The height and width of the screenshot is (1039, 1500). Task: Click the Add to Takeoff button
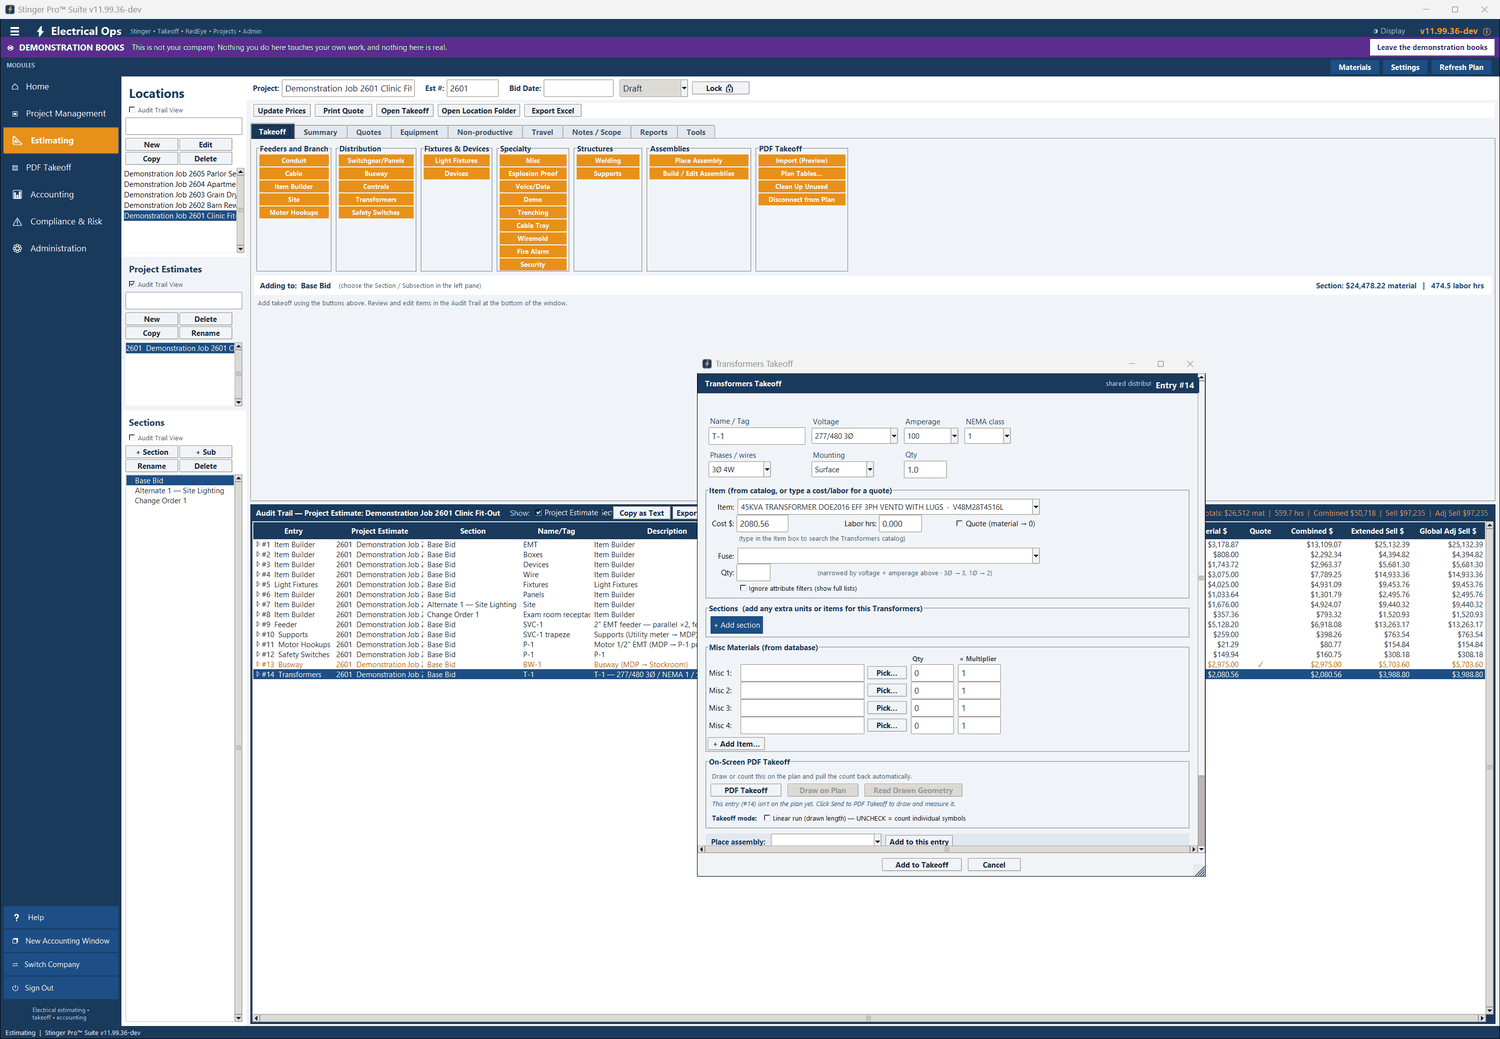[x=922, y=865]
